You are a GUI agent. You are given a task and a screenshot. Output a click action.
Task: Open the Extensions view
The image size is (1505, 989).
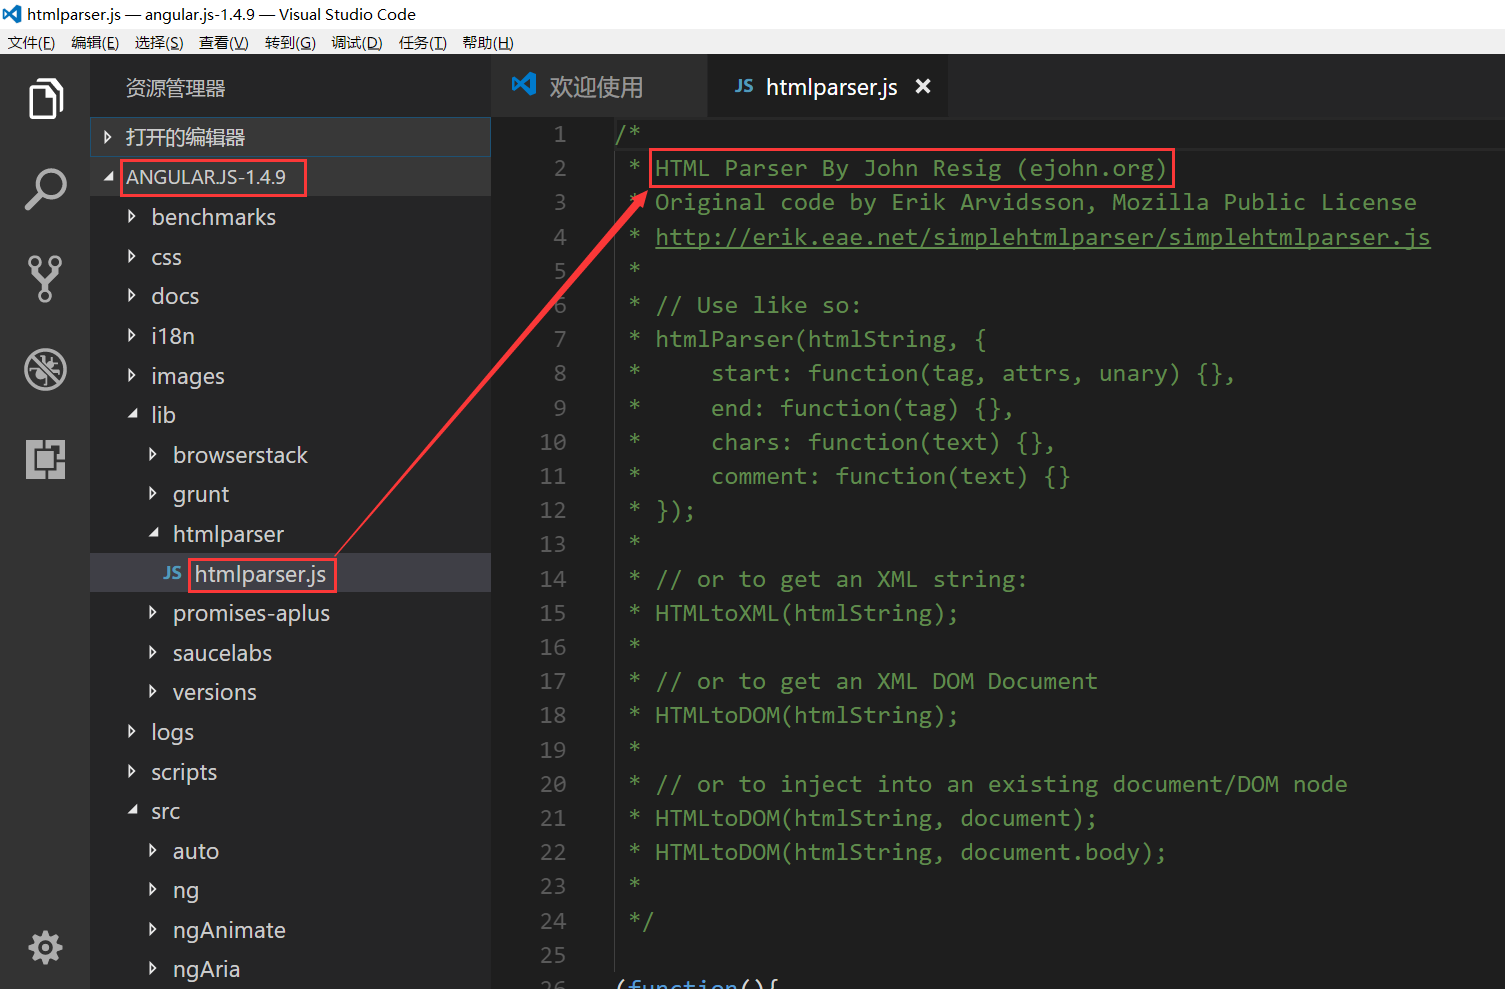tap(45, 459)
